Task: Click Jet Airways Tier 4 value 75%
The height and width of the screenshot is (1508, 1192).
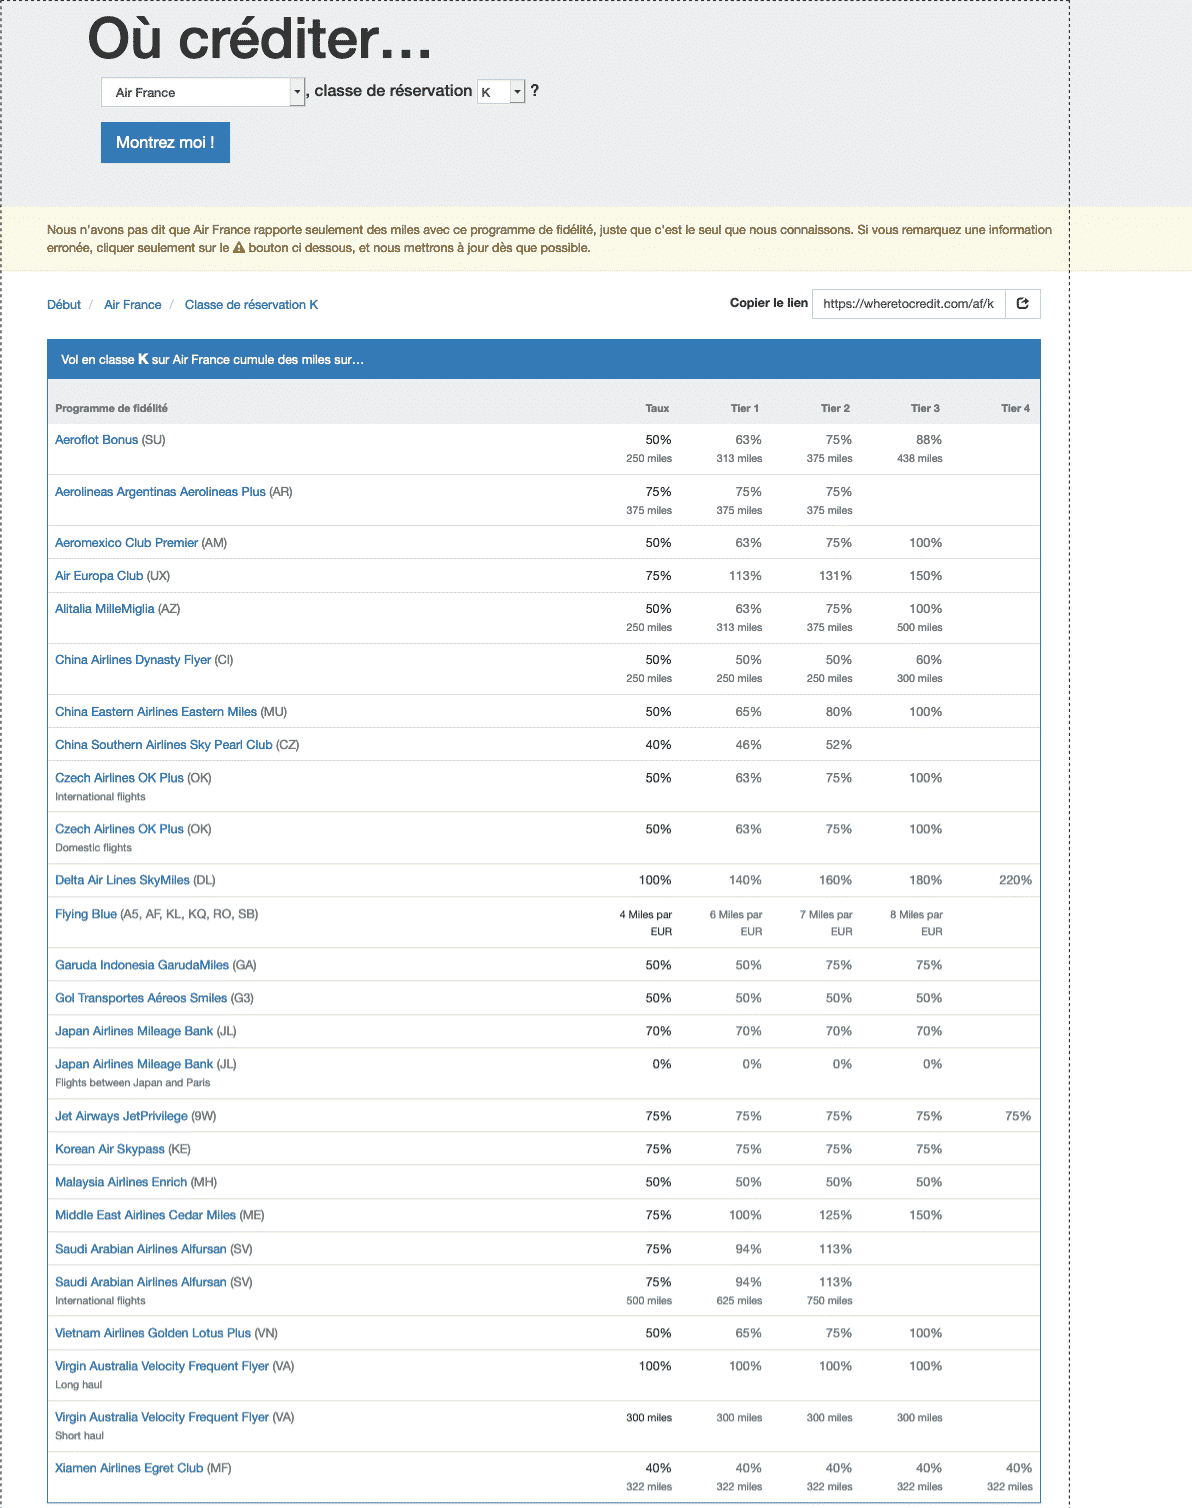Action: pyautogui.click(x=1018, y=1116)
